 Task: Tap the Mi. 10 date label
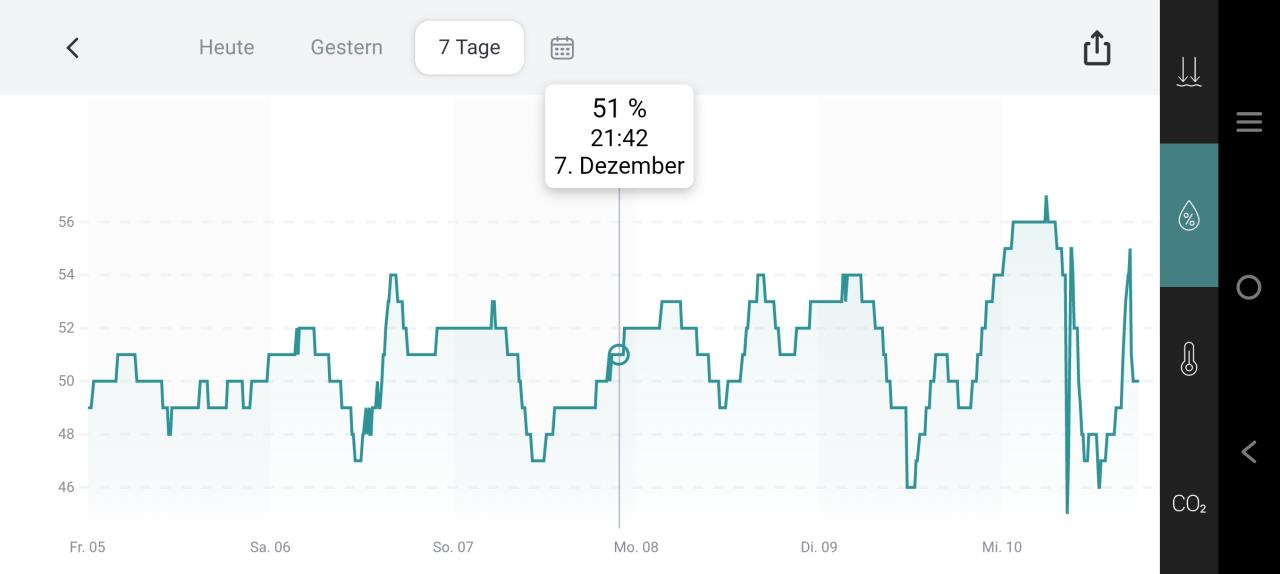pyautogui.click(x=1002, y=547)
